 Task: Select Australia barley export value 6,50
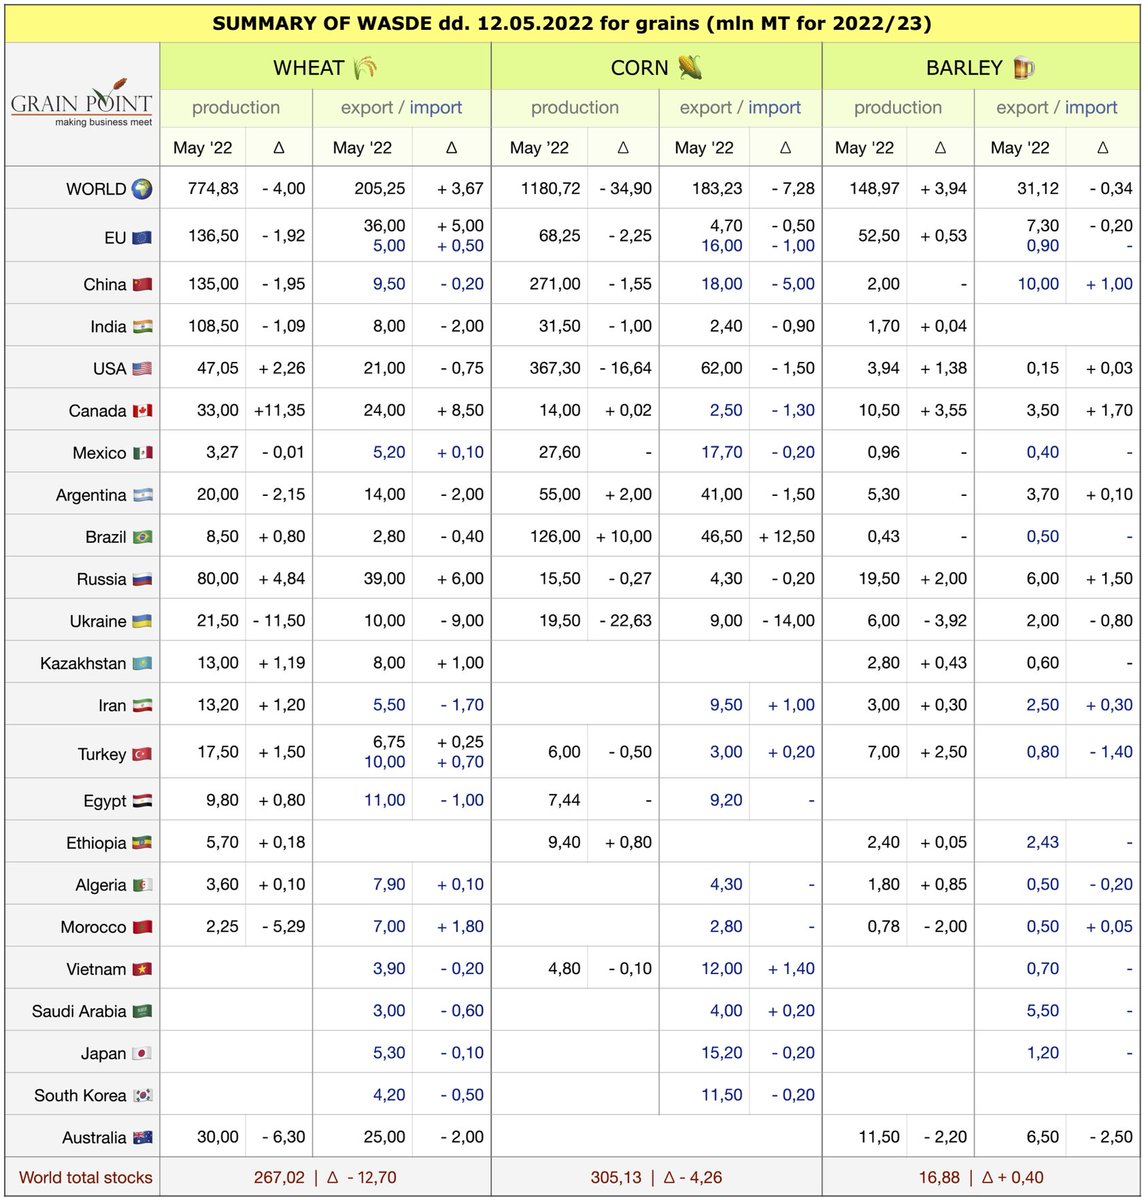click(1043, 1137)
